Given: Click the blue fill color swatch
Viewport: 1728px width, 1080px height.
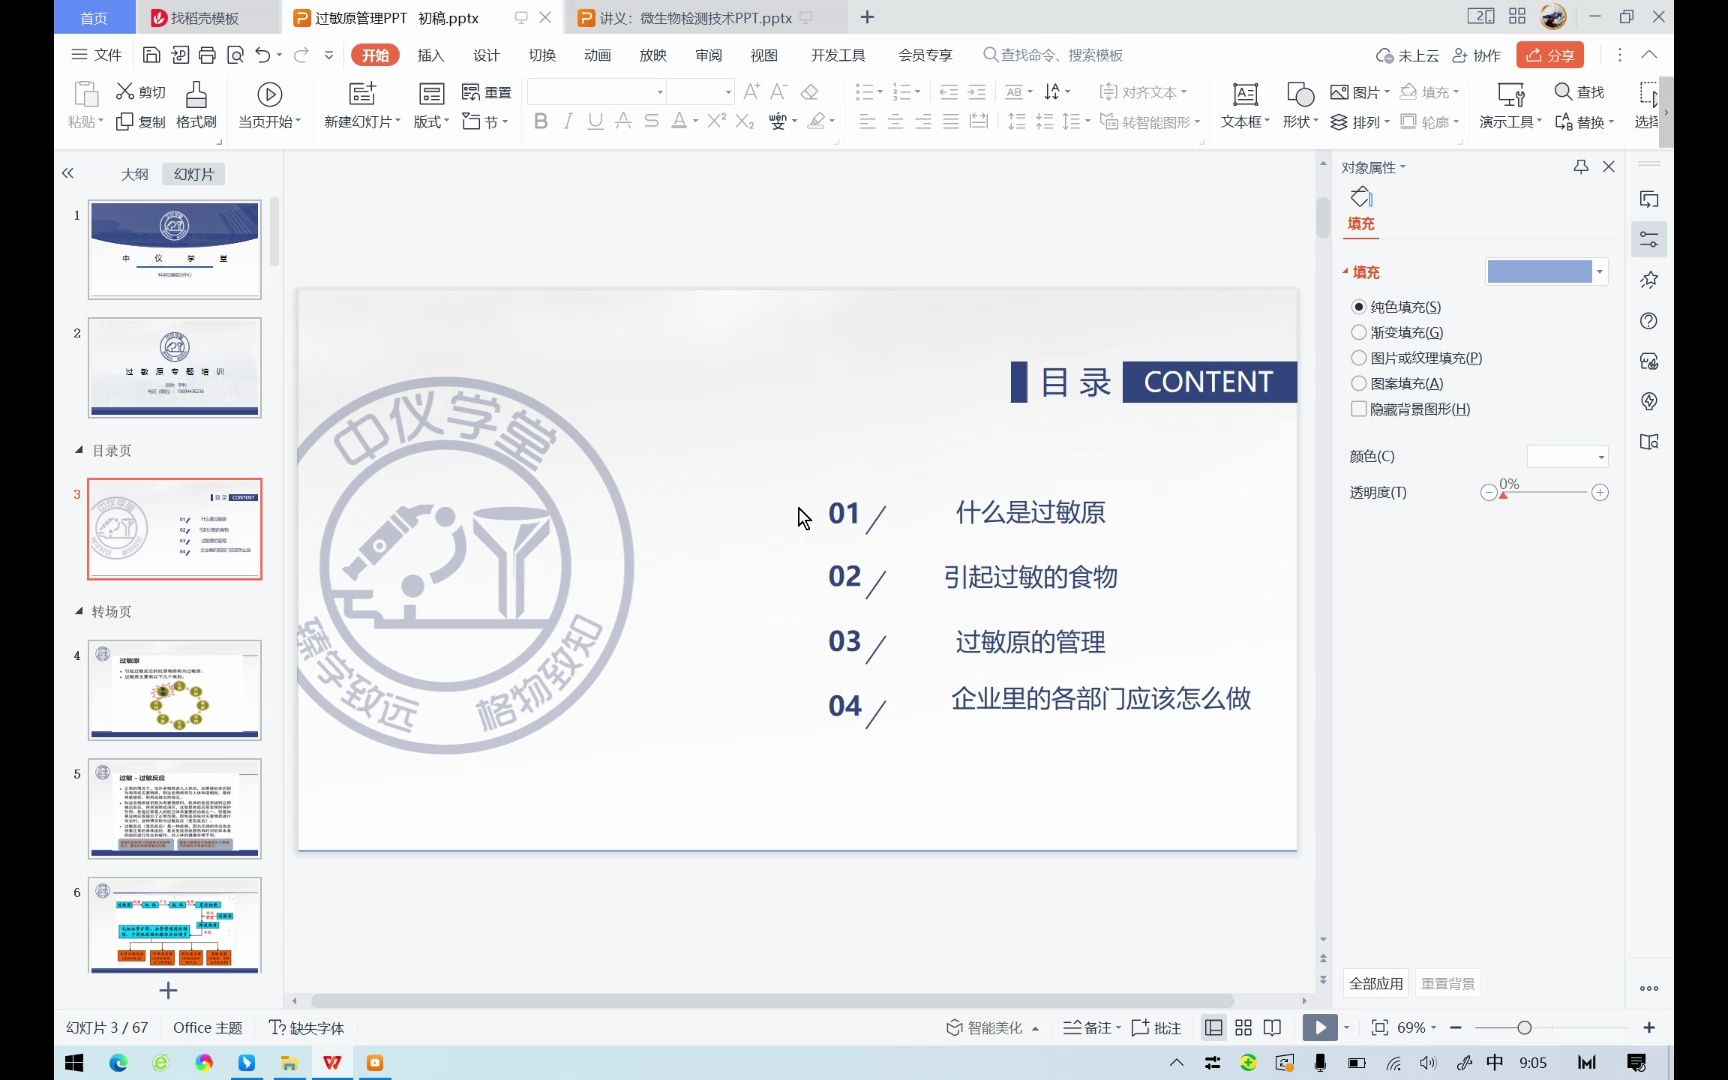Looking at the screenshot, I should 1539,272.
